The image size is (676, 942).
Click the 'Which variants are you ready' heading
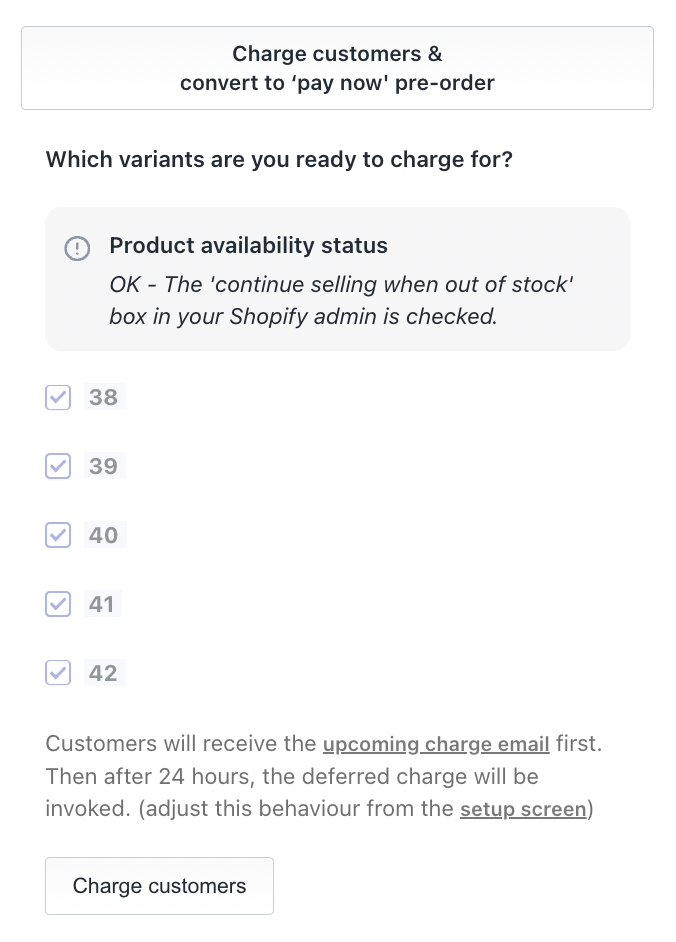(x=279, y=160)
